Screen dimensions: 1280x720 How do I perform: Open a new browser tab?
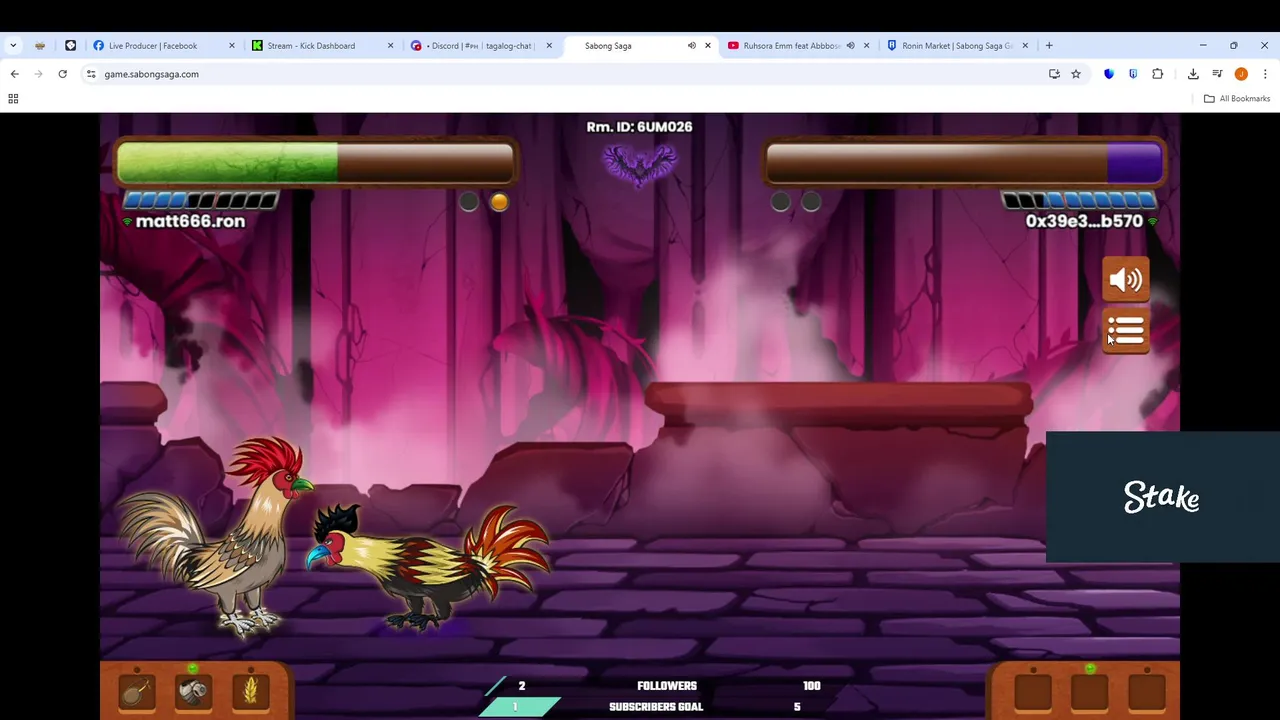point(1049,45)
